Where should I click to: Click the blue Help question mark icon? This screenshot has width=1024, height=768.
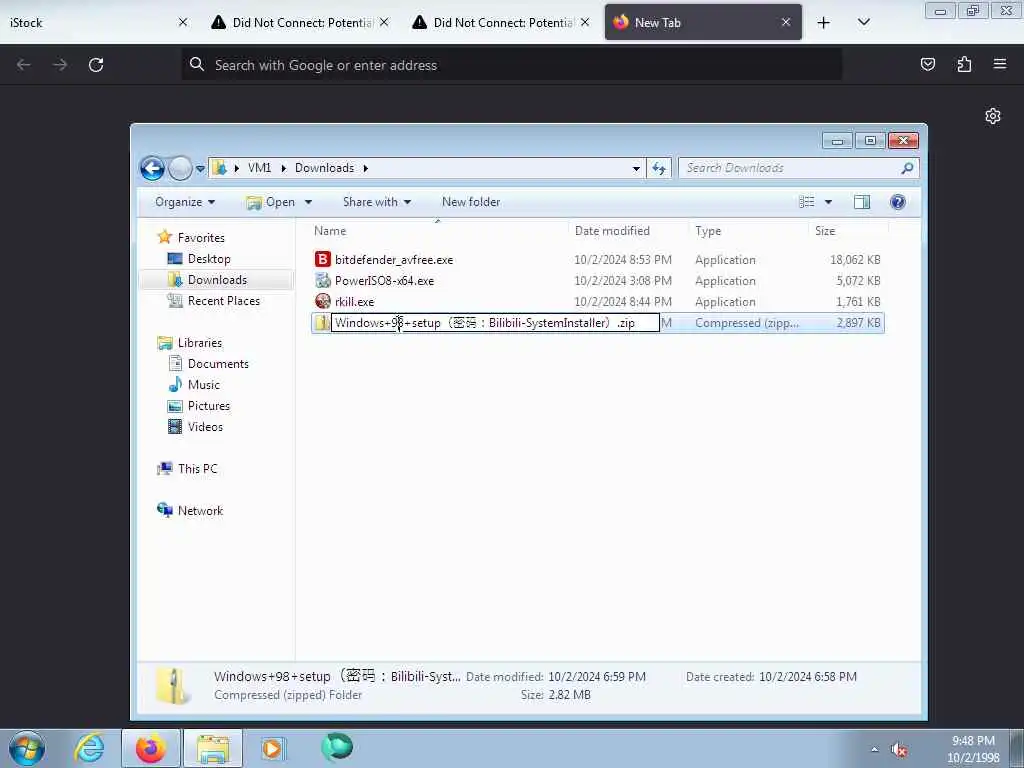[898, 202]
